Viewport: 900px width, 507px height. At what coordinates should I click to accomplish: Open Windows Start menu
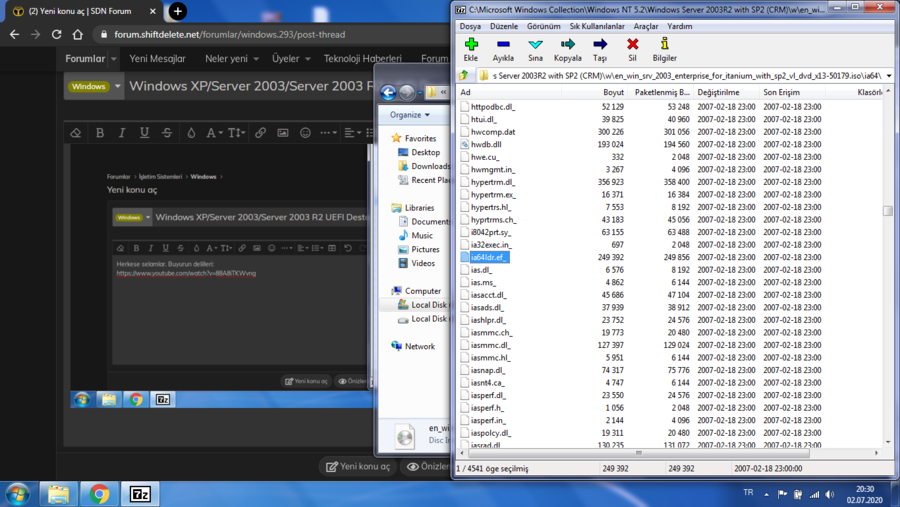[x=17, y=494]
